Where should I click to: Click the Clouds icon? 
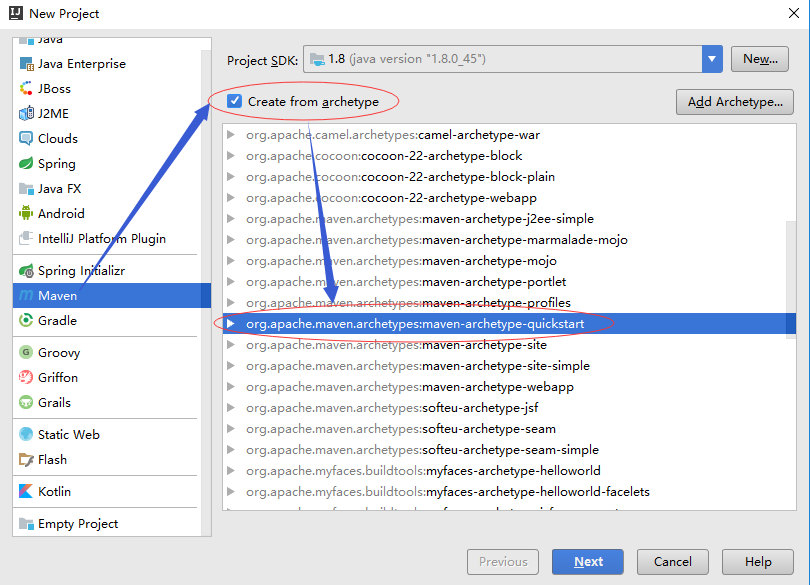point(26,138)
